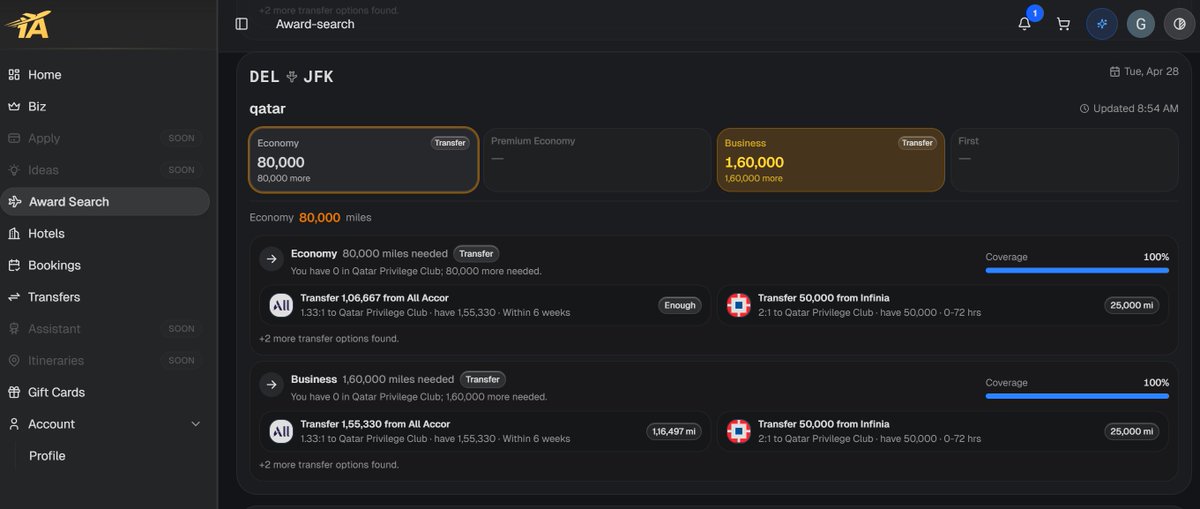The width and height of the screenshot is (1200, 509).
Task: Open Transfer 1,06,667 from All Accor option
Action: [485, 305]
